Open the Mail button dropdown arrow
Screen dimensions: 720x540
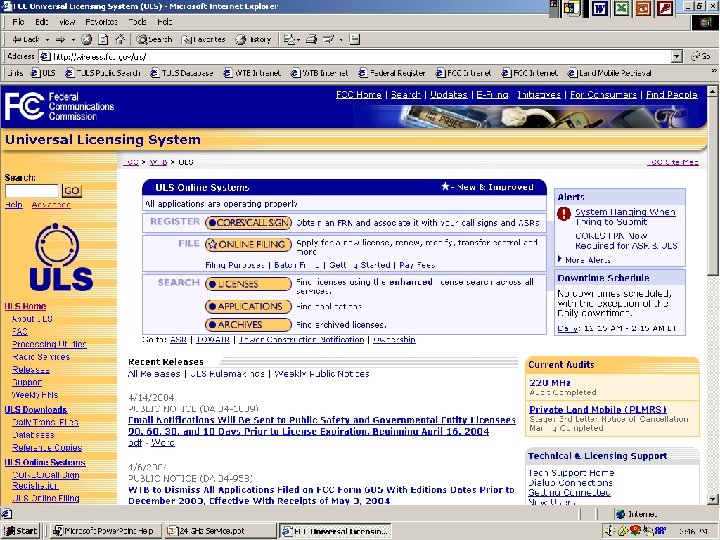pos(298,39)
